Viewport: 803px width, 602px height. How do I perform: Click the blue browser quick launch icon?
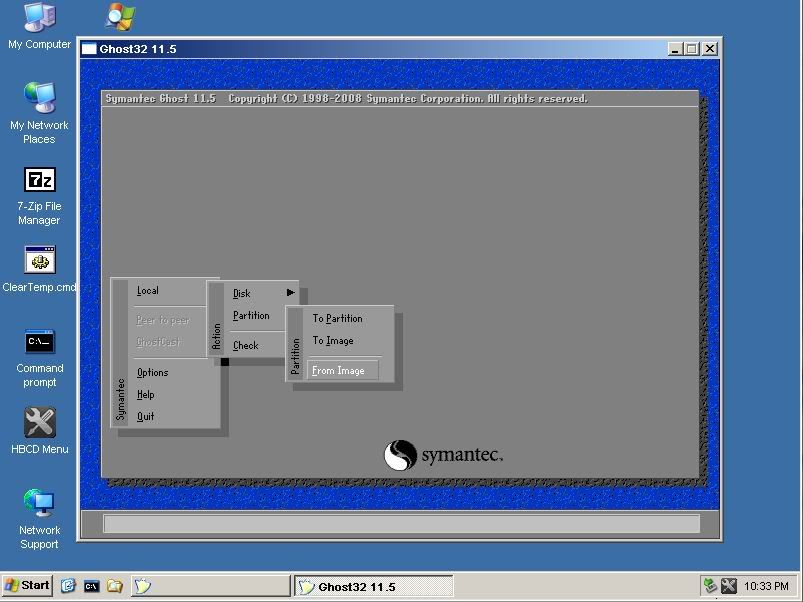coord(68,586)
